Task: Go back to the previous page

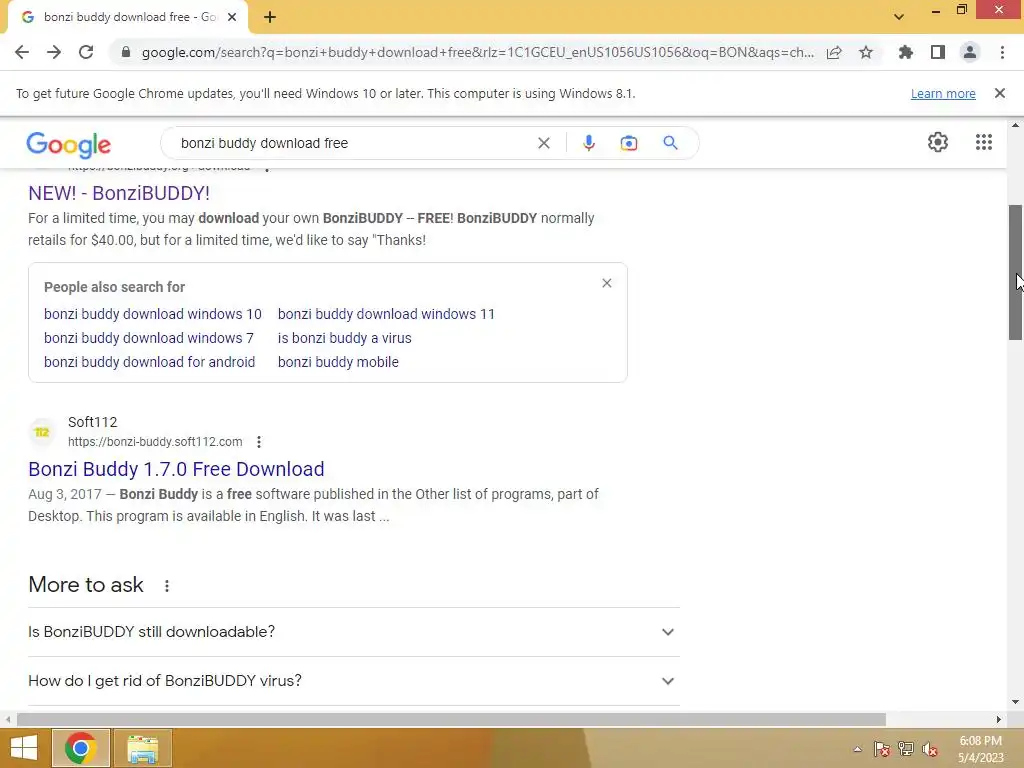Action: coord(22,52)
